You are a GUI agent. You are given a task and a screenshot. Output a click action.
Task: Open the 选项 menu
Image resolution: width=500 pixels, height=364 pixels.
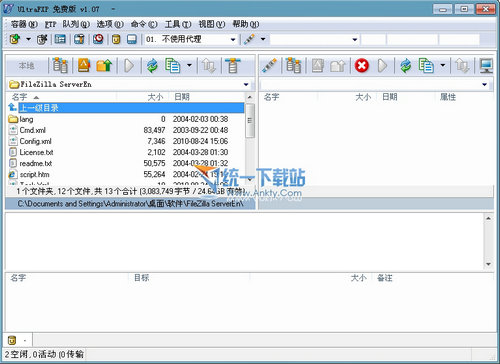110,24
